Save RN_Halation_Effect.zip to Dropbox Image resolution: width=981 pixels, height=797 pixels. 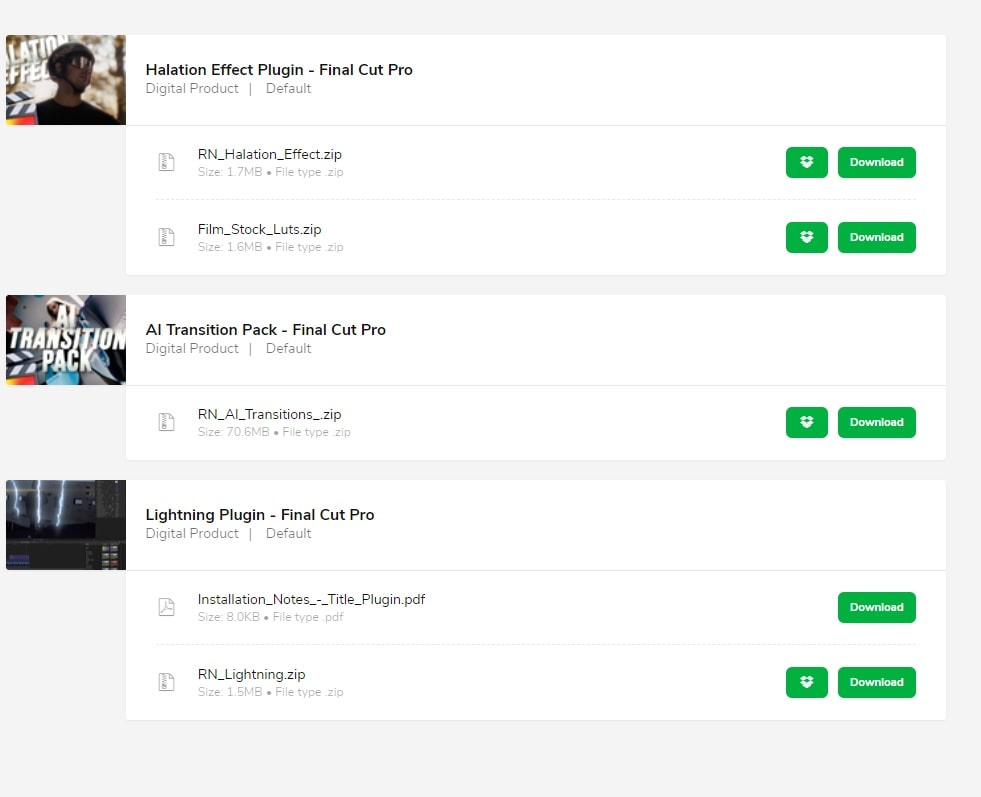(x=806, y=162)
